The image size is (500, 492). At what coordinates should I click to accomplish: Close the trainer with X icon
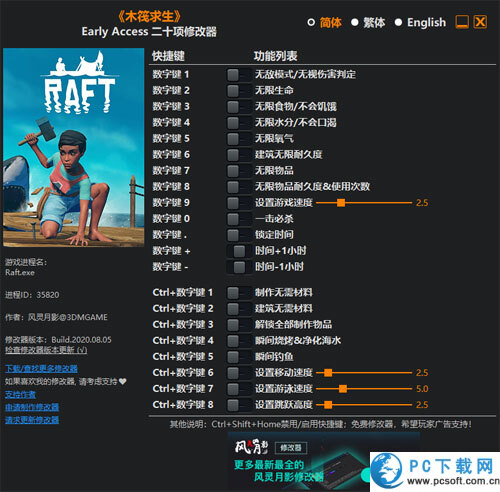click(480, 22)
